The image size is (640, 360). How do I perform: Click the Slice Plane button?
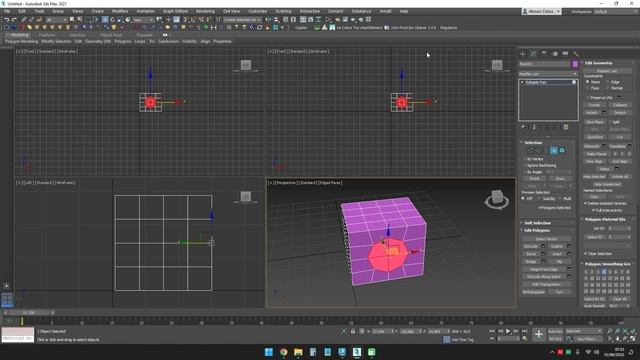click(595, 122)
